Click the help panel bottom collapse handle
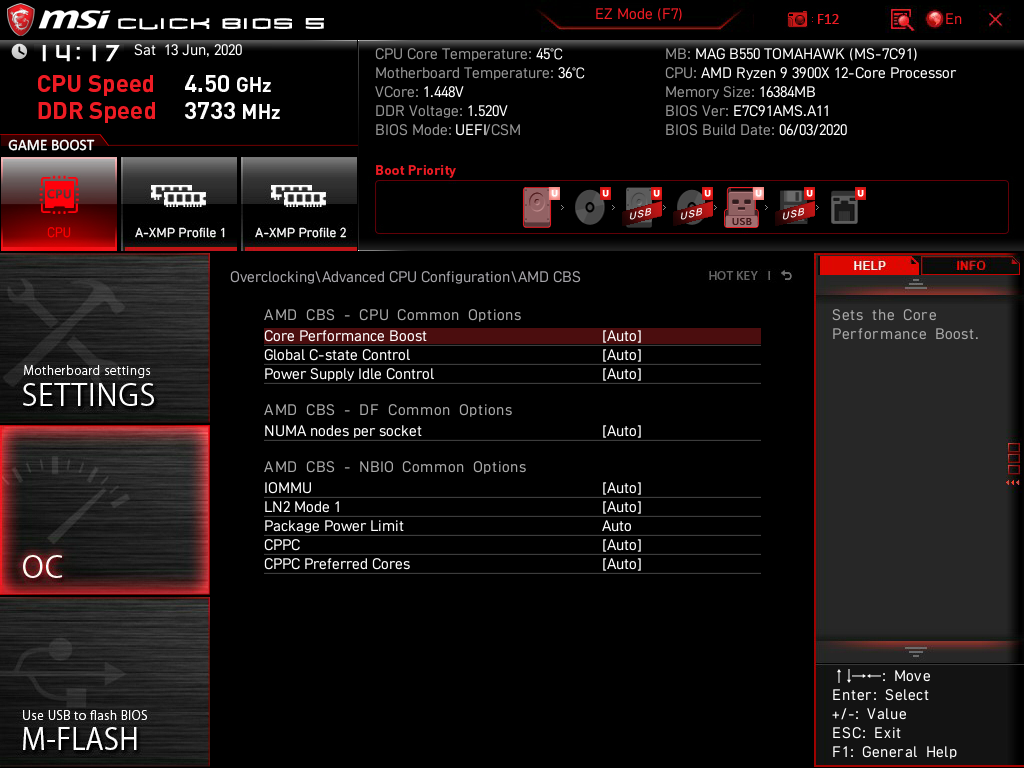Screen dimensions: 1024x768 click(x=916, y=651)
